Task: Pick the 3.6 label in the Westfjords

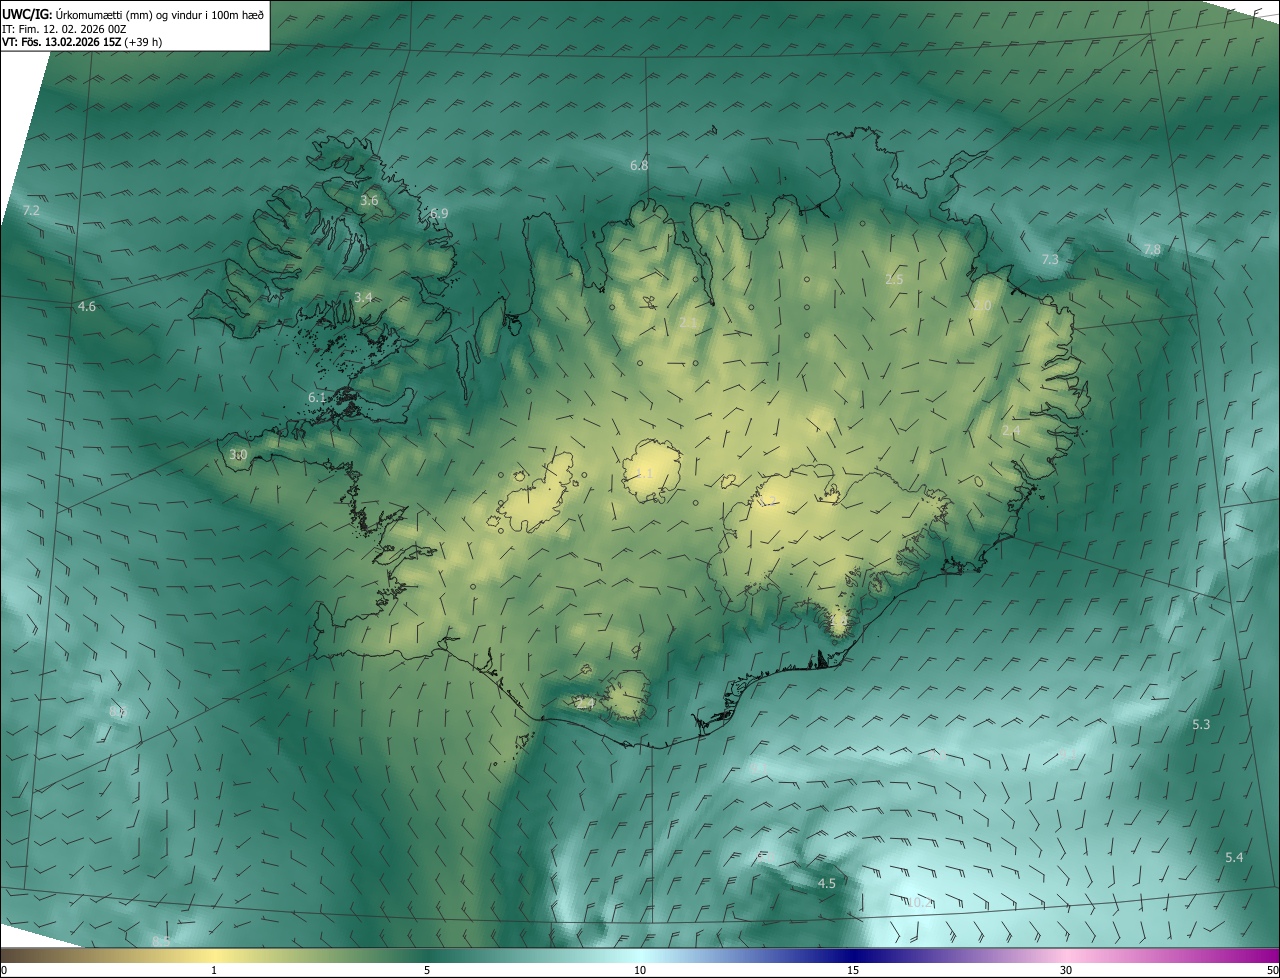Action: coord(369,201)
